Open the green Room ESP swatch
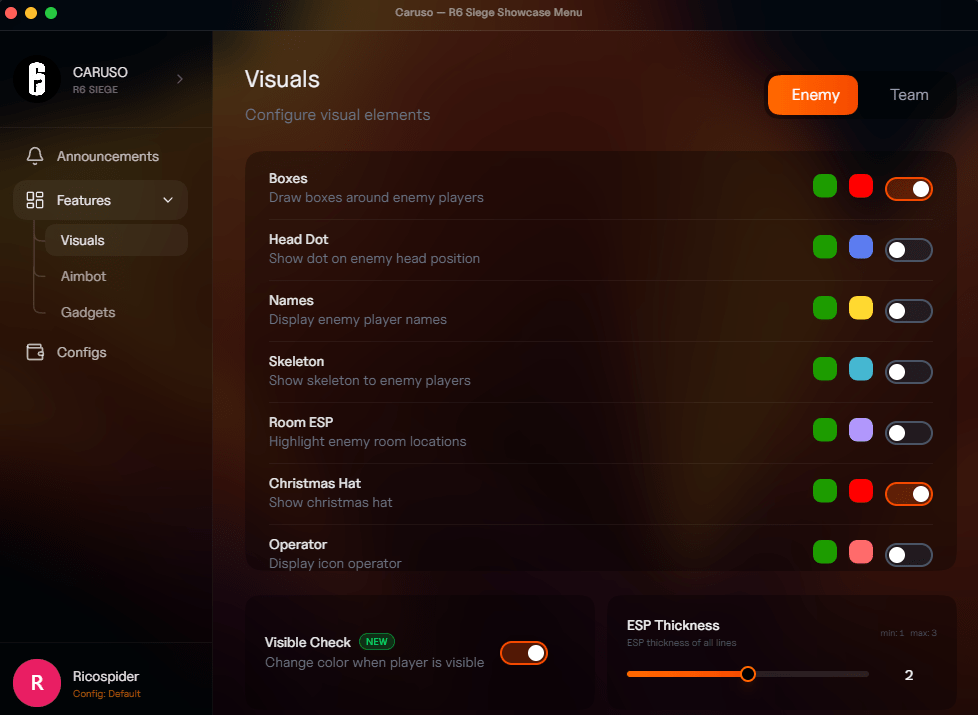978x715 pixels. click(825, 430)
